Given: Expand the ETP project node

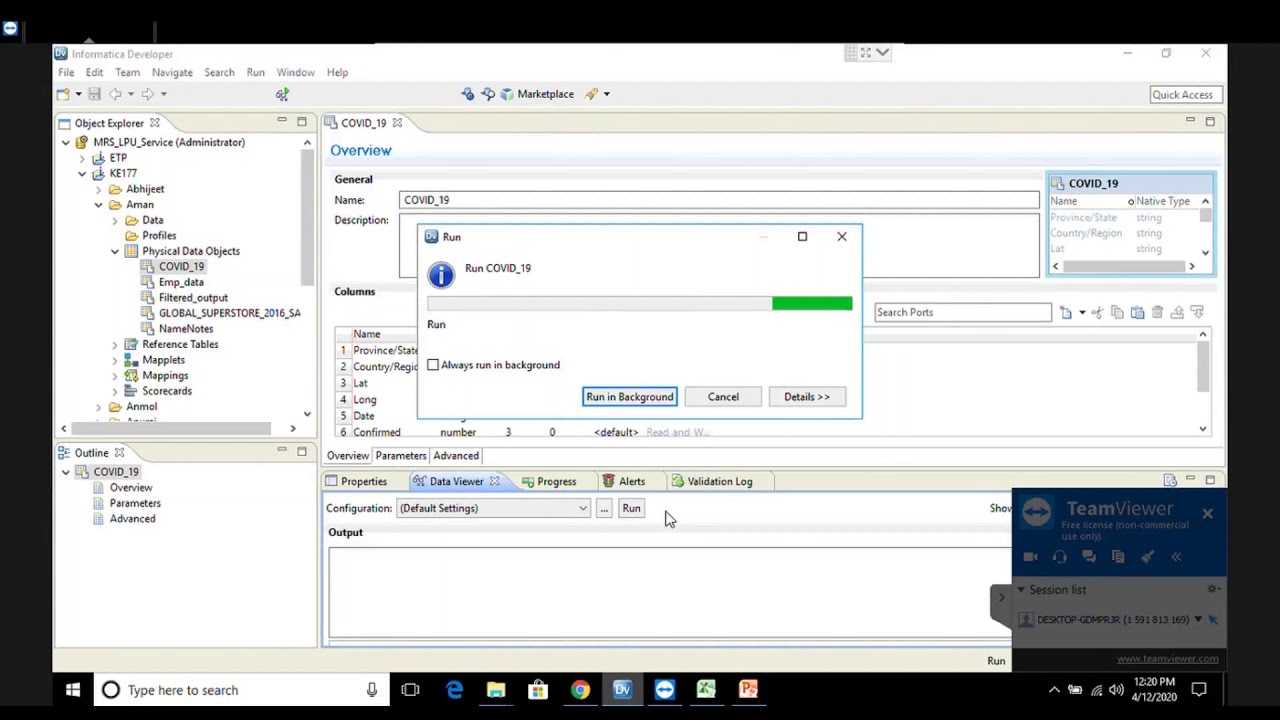Looking at the screenshot, I should (82, 158).
